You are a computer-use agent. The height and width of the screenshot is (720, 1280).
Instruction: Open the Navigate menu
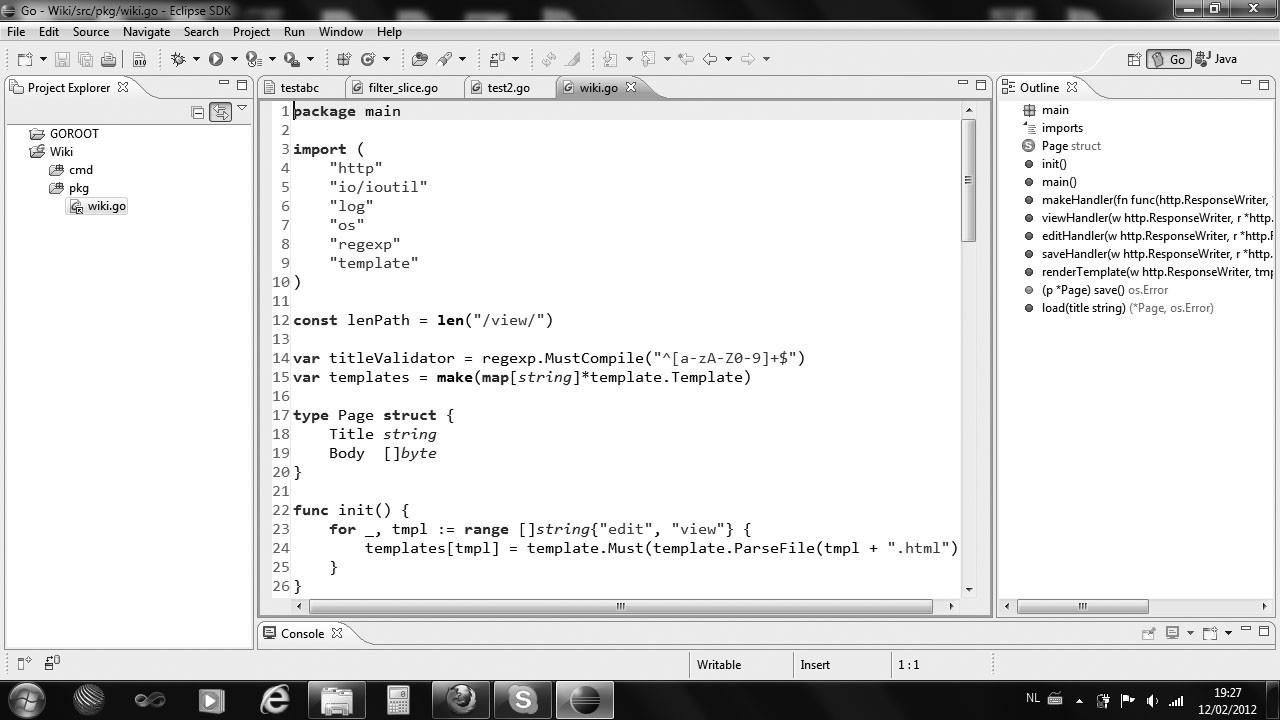146,31
